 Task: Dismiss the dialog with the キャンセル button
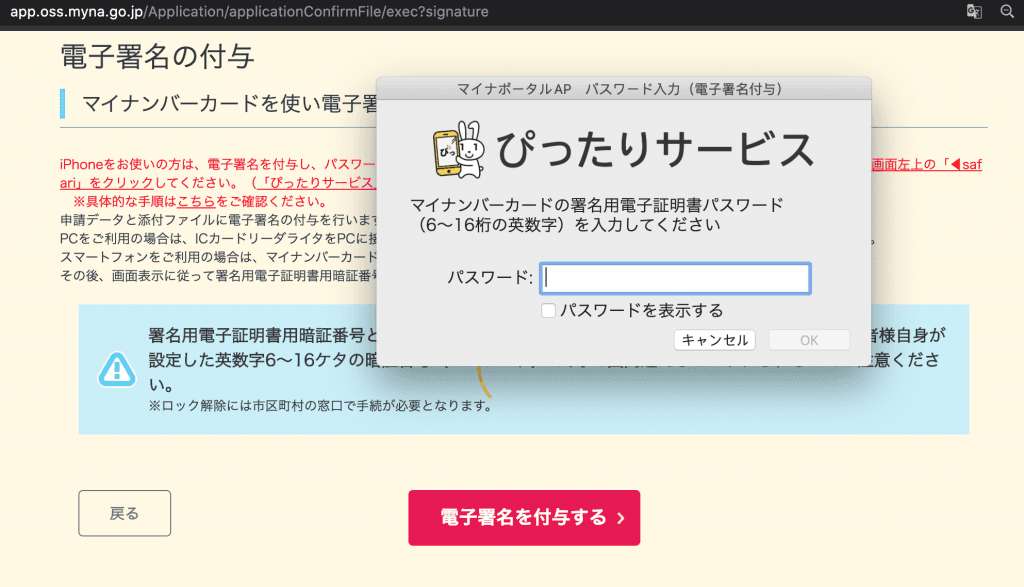coord(714,339)
